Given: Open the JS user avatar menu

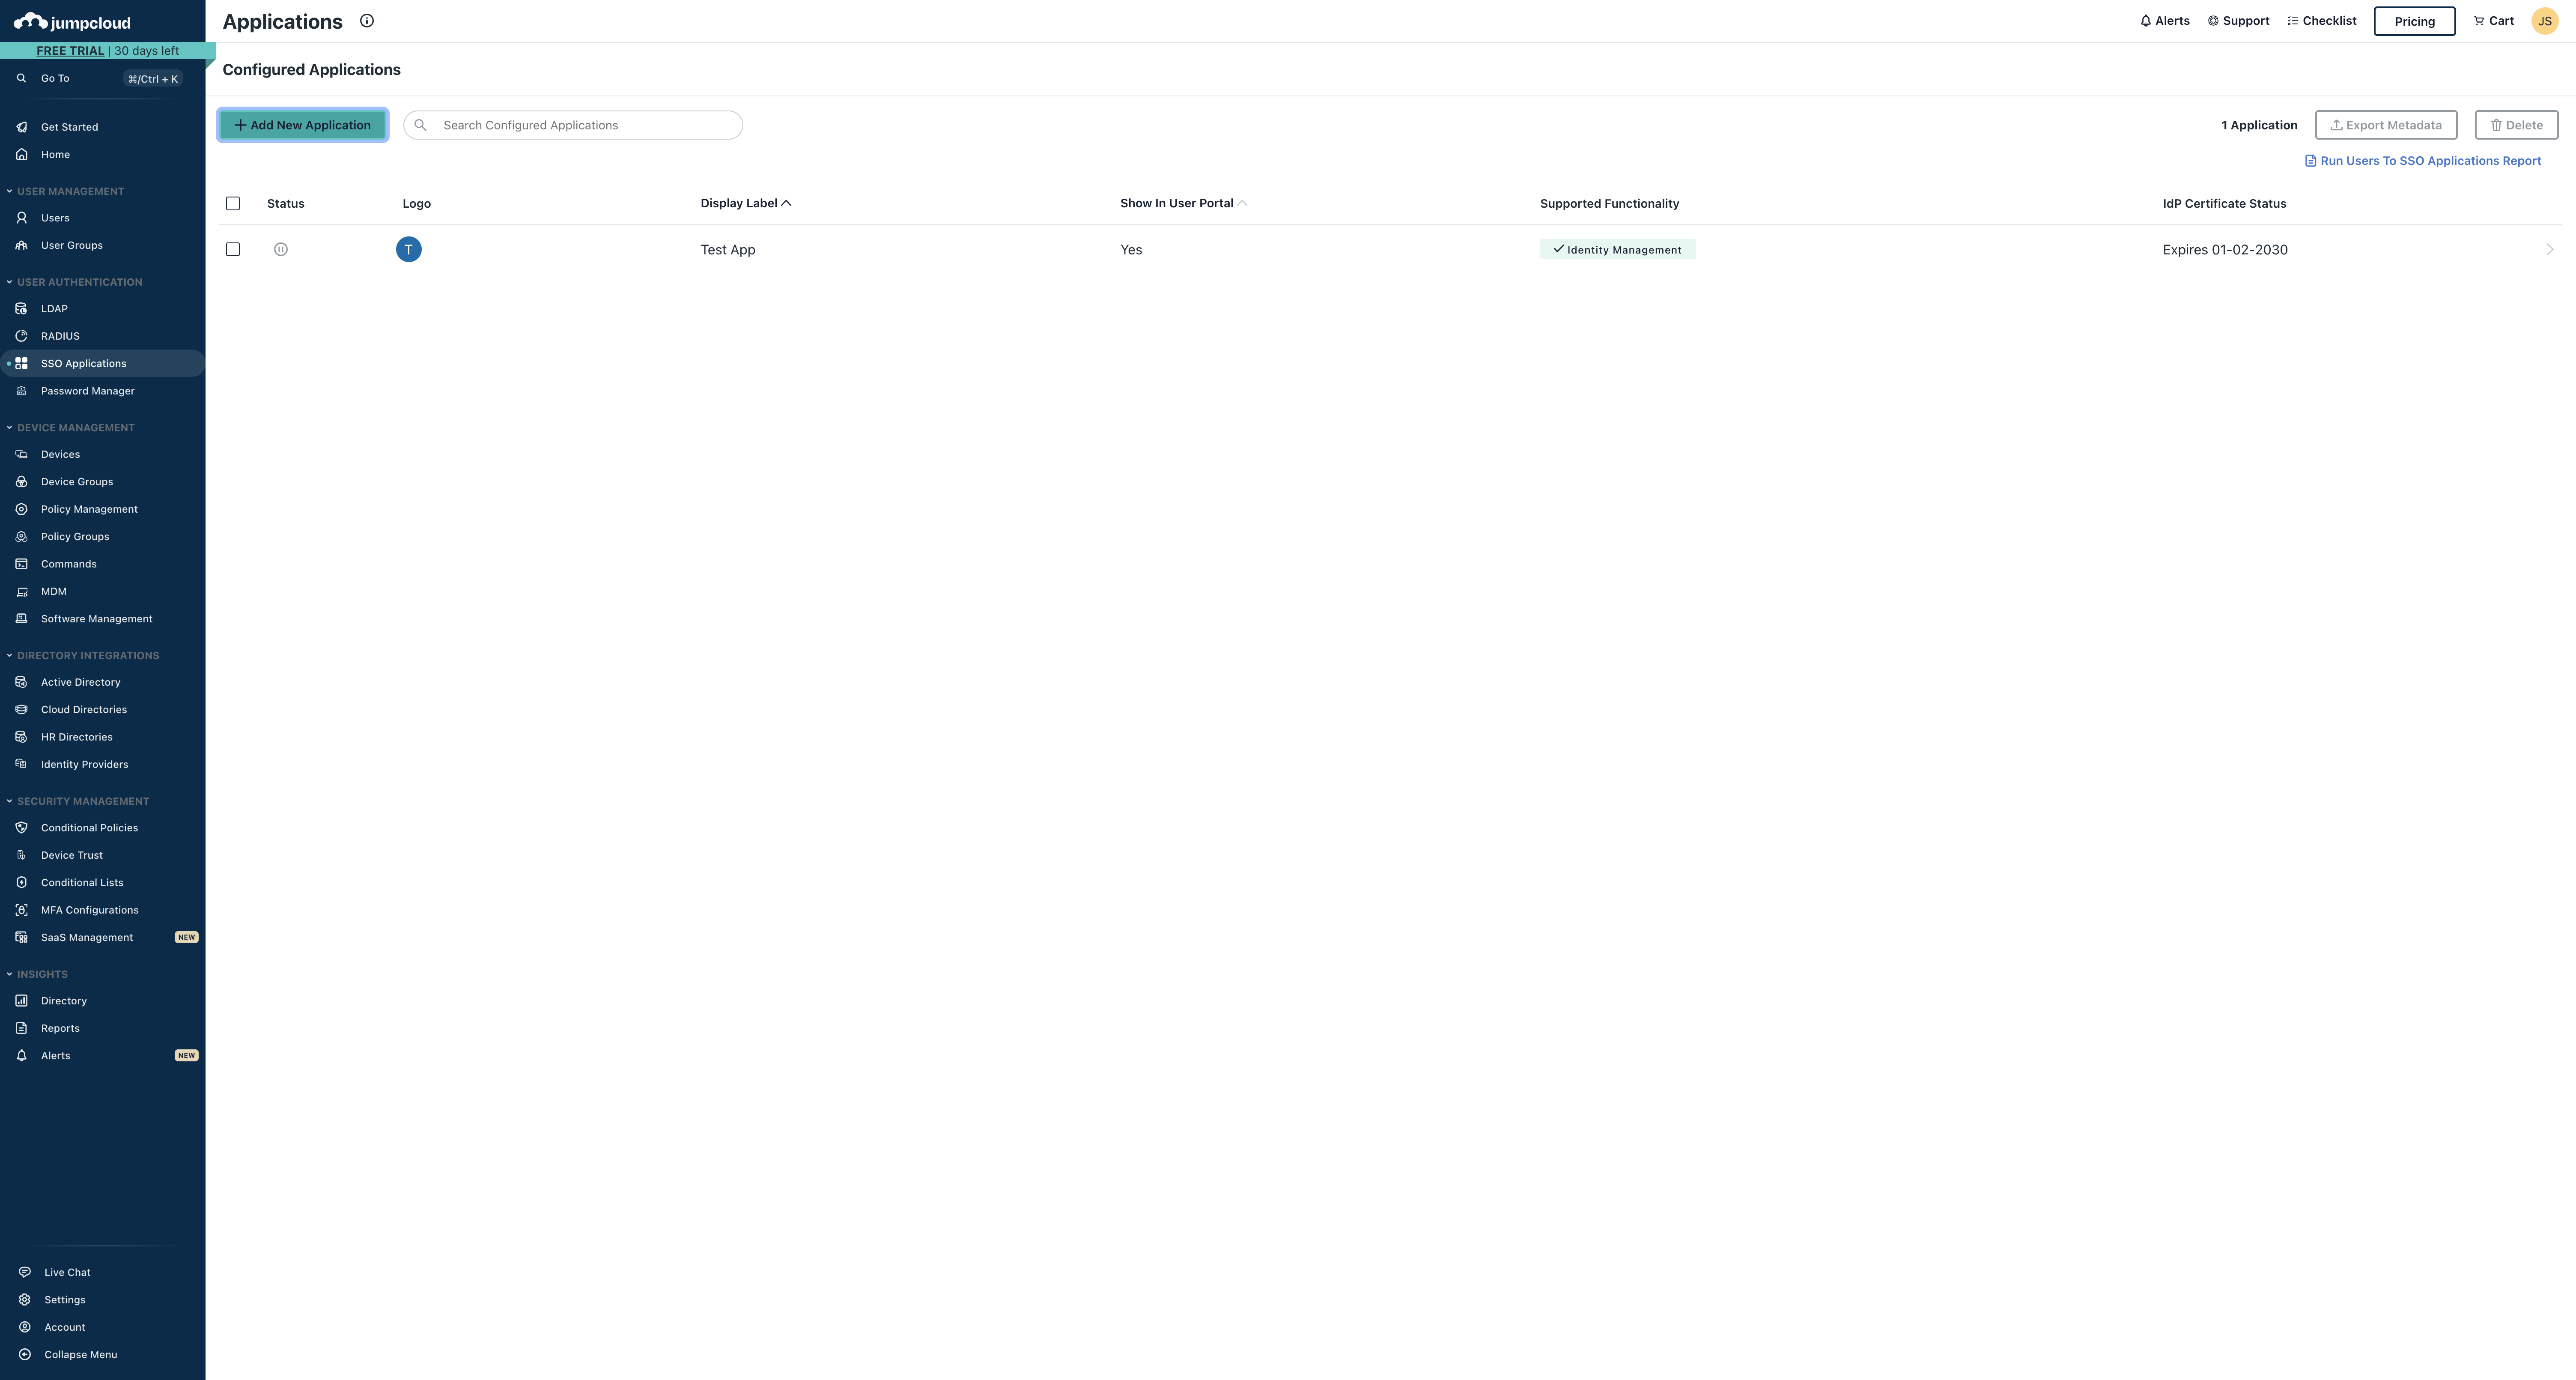Looking at the screenshot, I should coord(2545,21).
